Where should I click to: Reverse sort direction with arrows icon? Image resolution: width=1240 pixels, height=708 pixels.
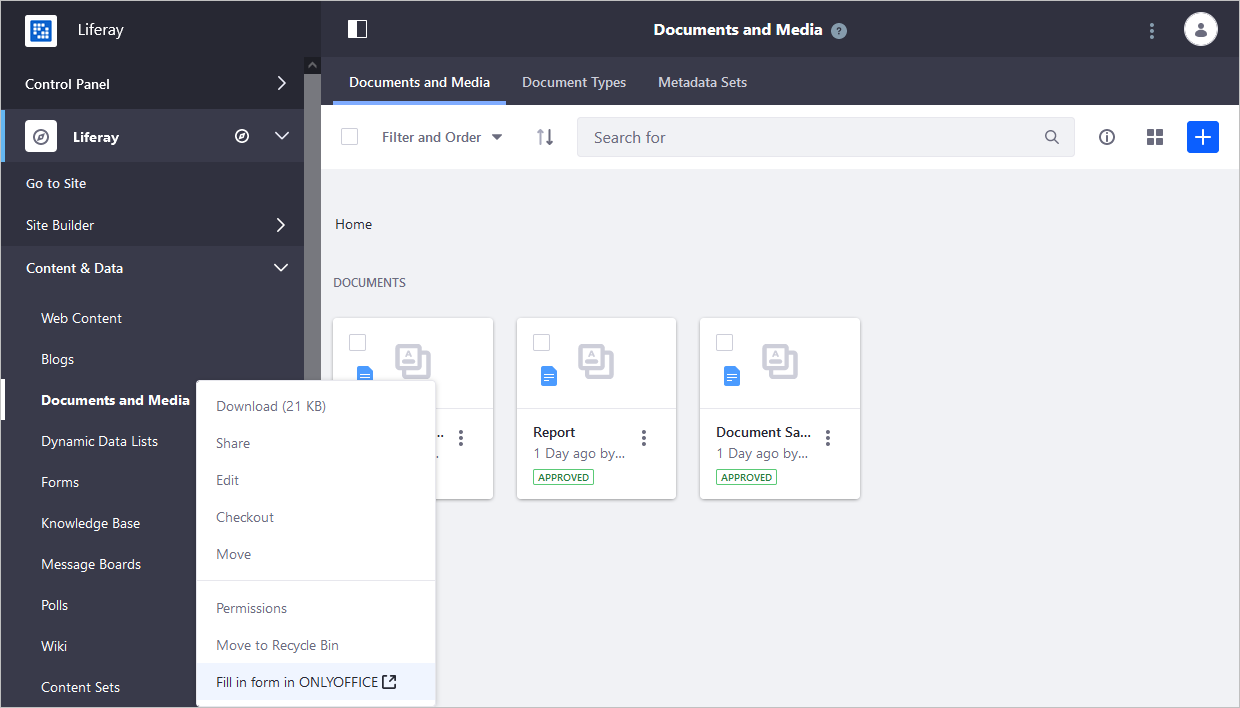545,137
